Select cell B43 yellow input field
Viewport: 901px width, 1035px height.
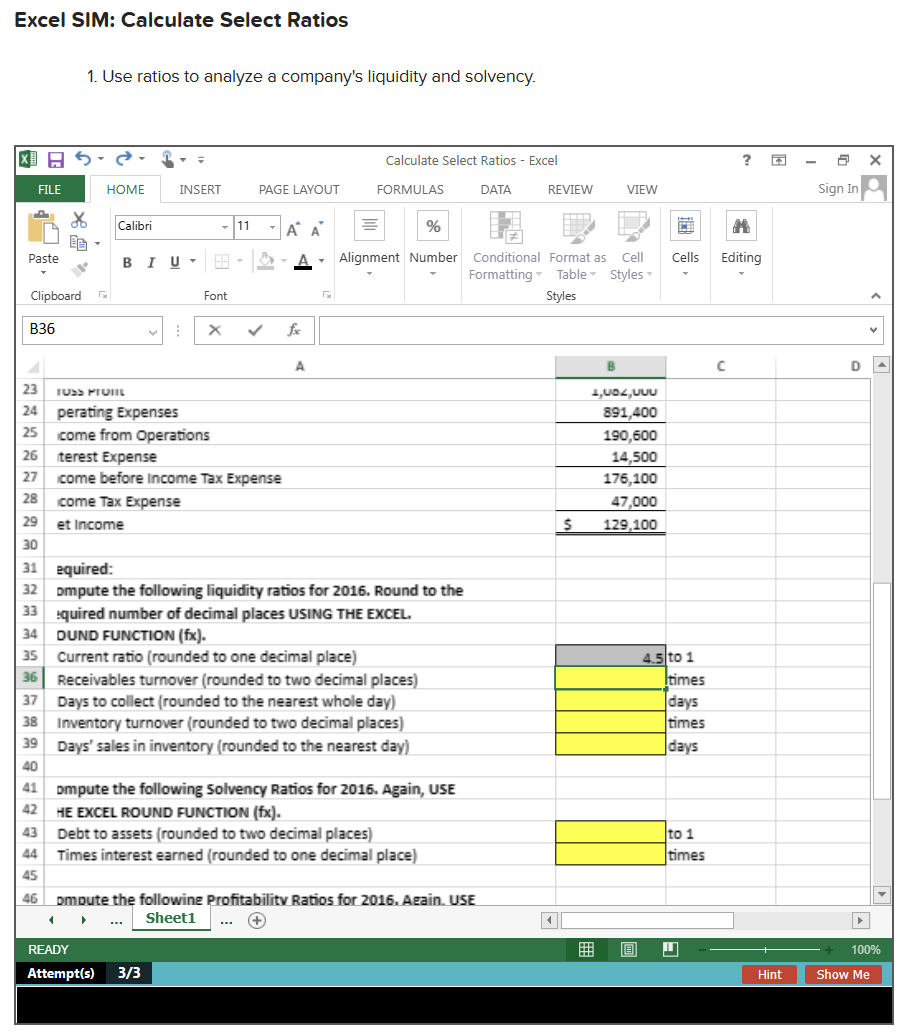pos(610,833)
